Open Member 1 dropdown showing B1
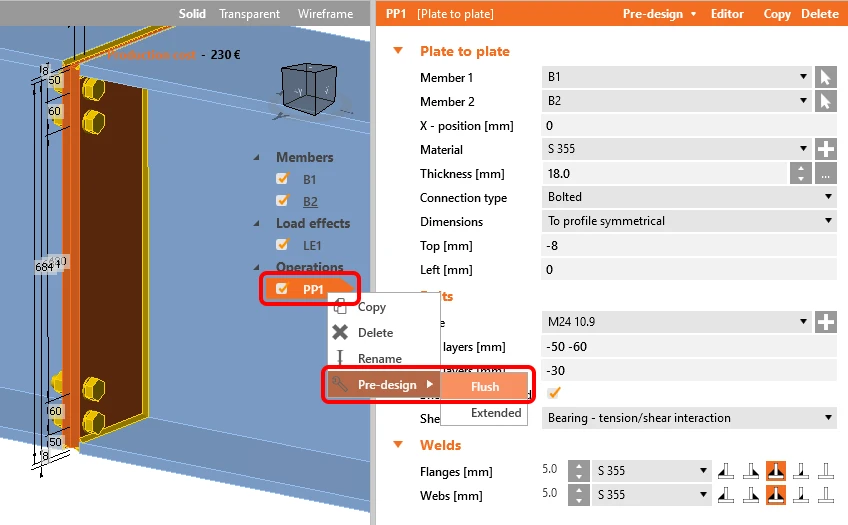The height and width of the screenshot is (525, 848). 677,77
